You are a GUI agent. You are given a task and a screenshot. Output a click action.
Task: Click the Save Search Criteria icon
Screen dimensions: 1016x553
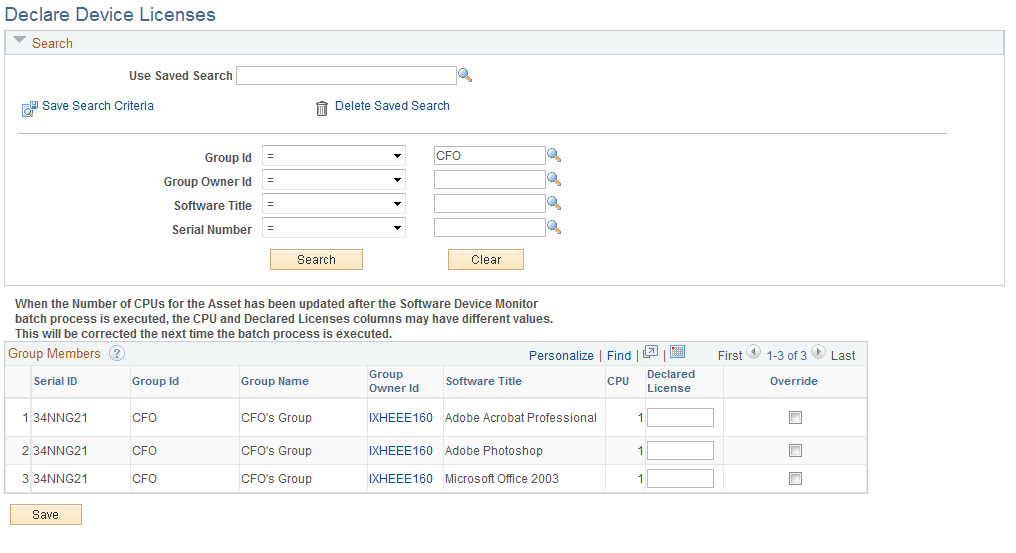30,109
